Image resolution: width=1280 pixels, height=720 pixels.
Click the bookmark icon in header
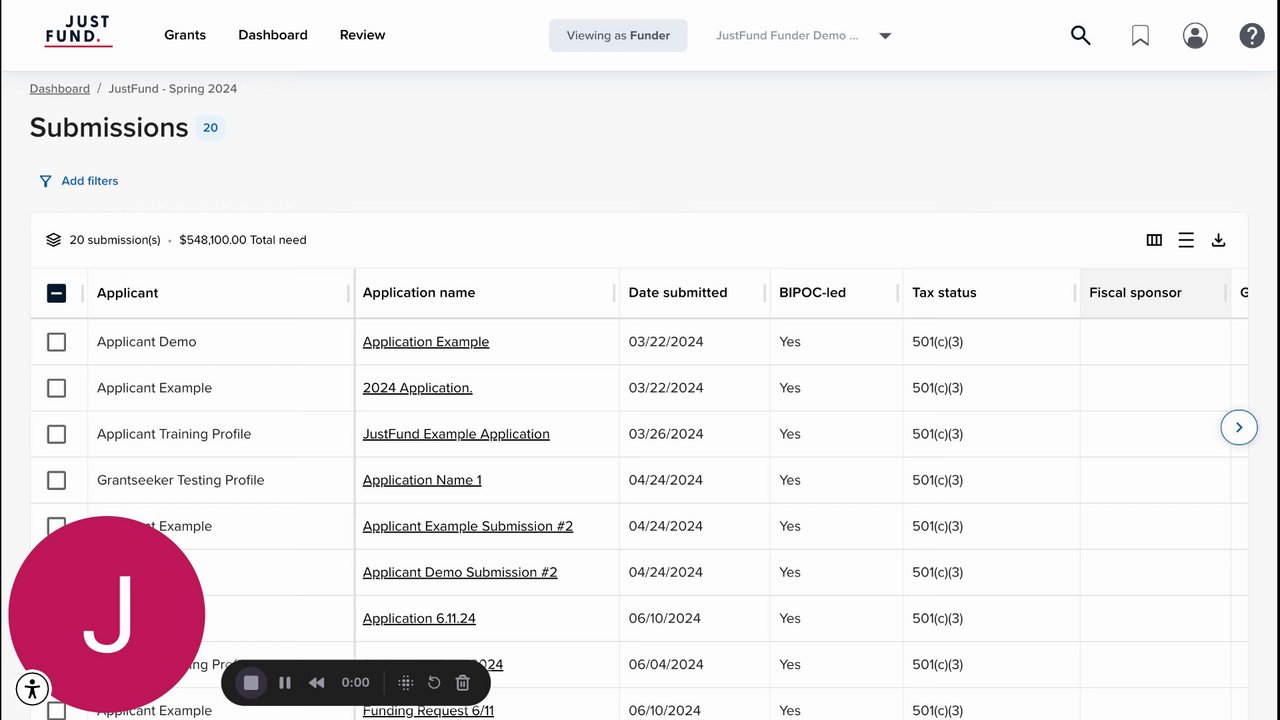1140,36
